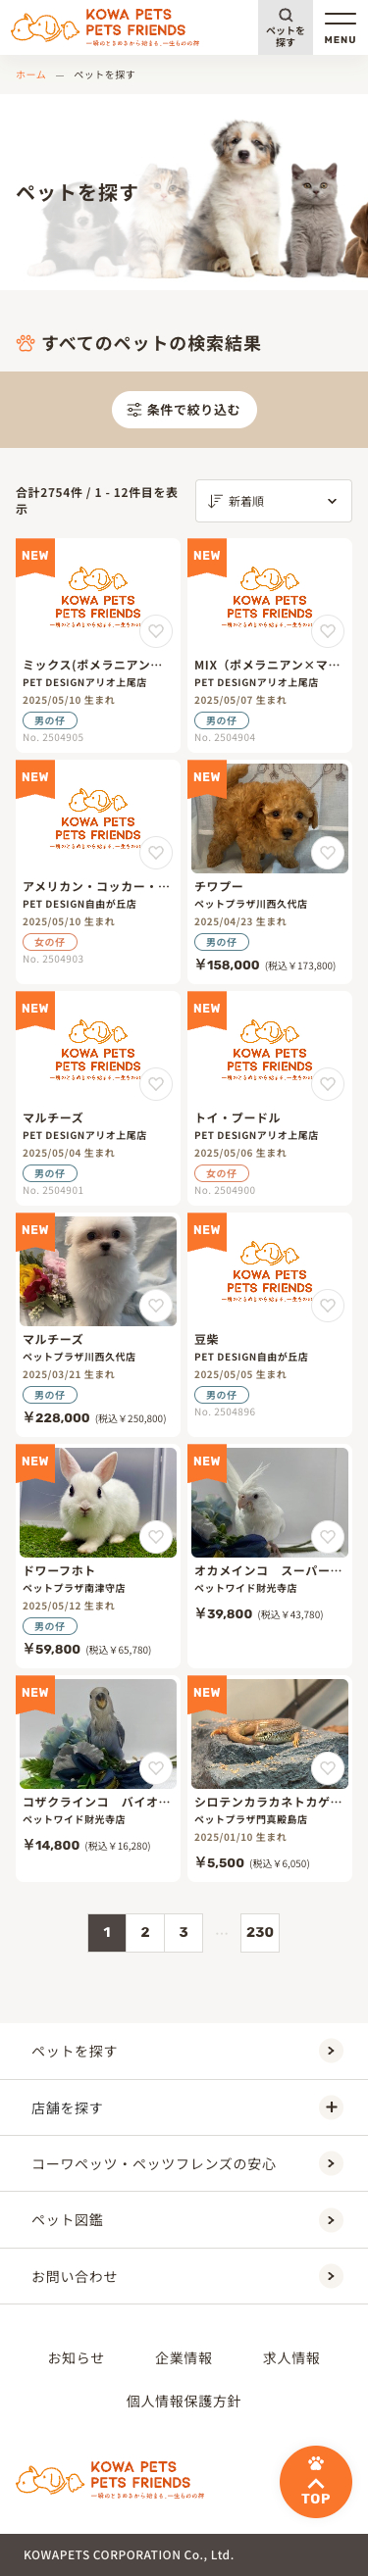Open the hamburger MENU icon
This screenshot has height=2576, width=368.
pyautogui.click(x=340, y=27)
